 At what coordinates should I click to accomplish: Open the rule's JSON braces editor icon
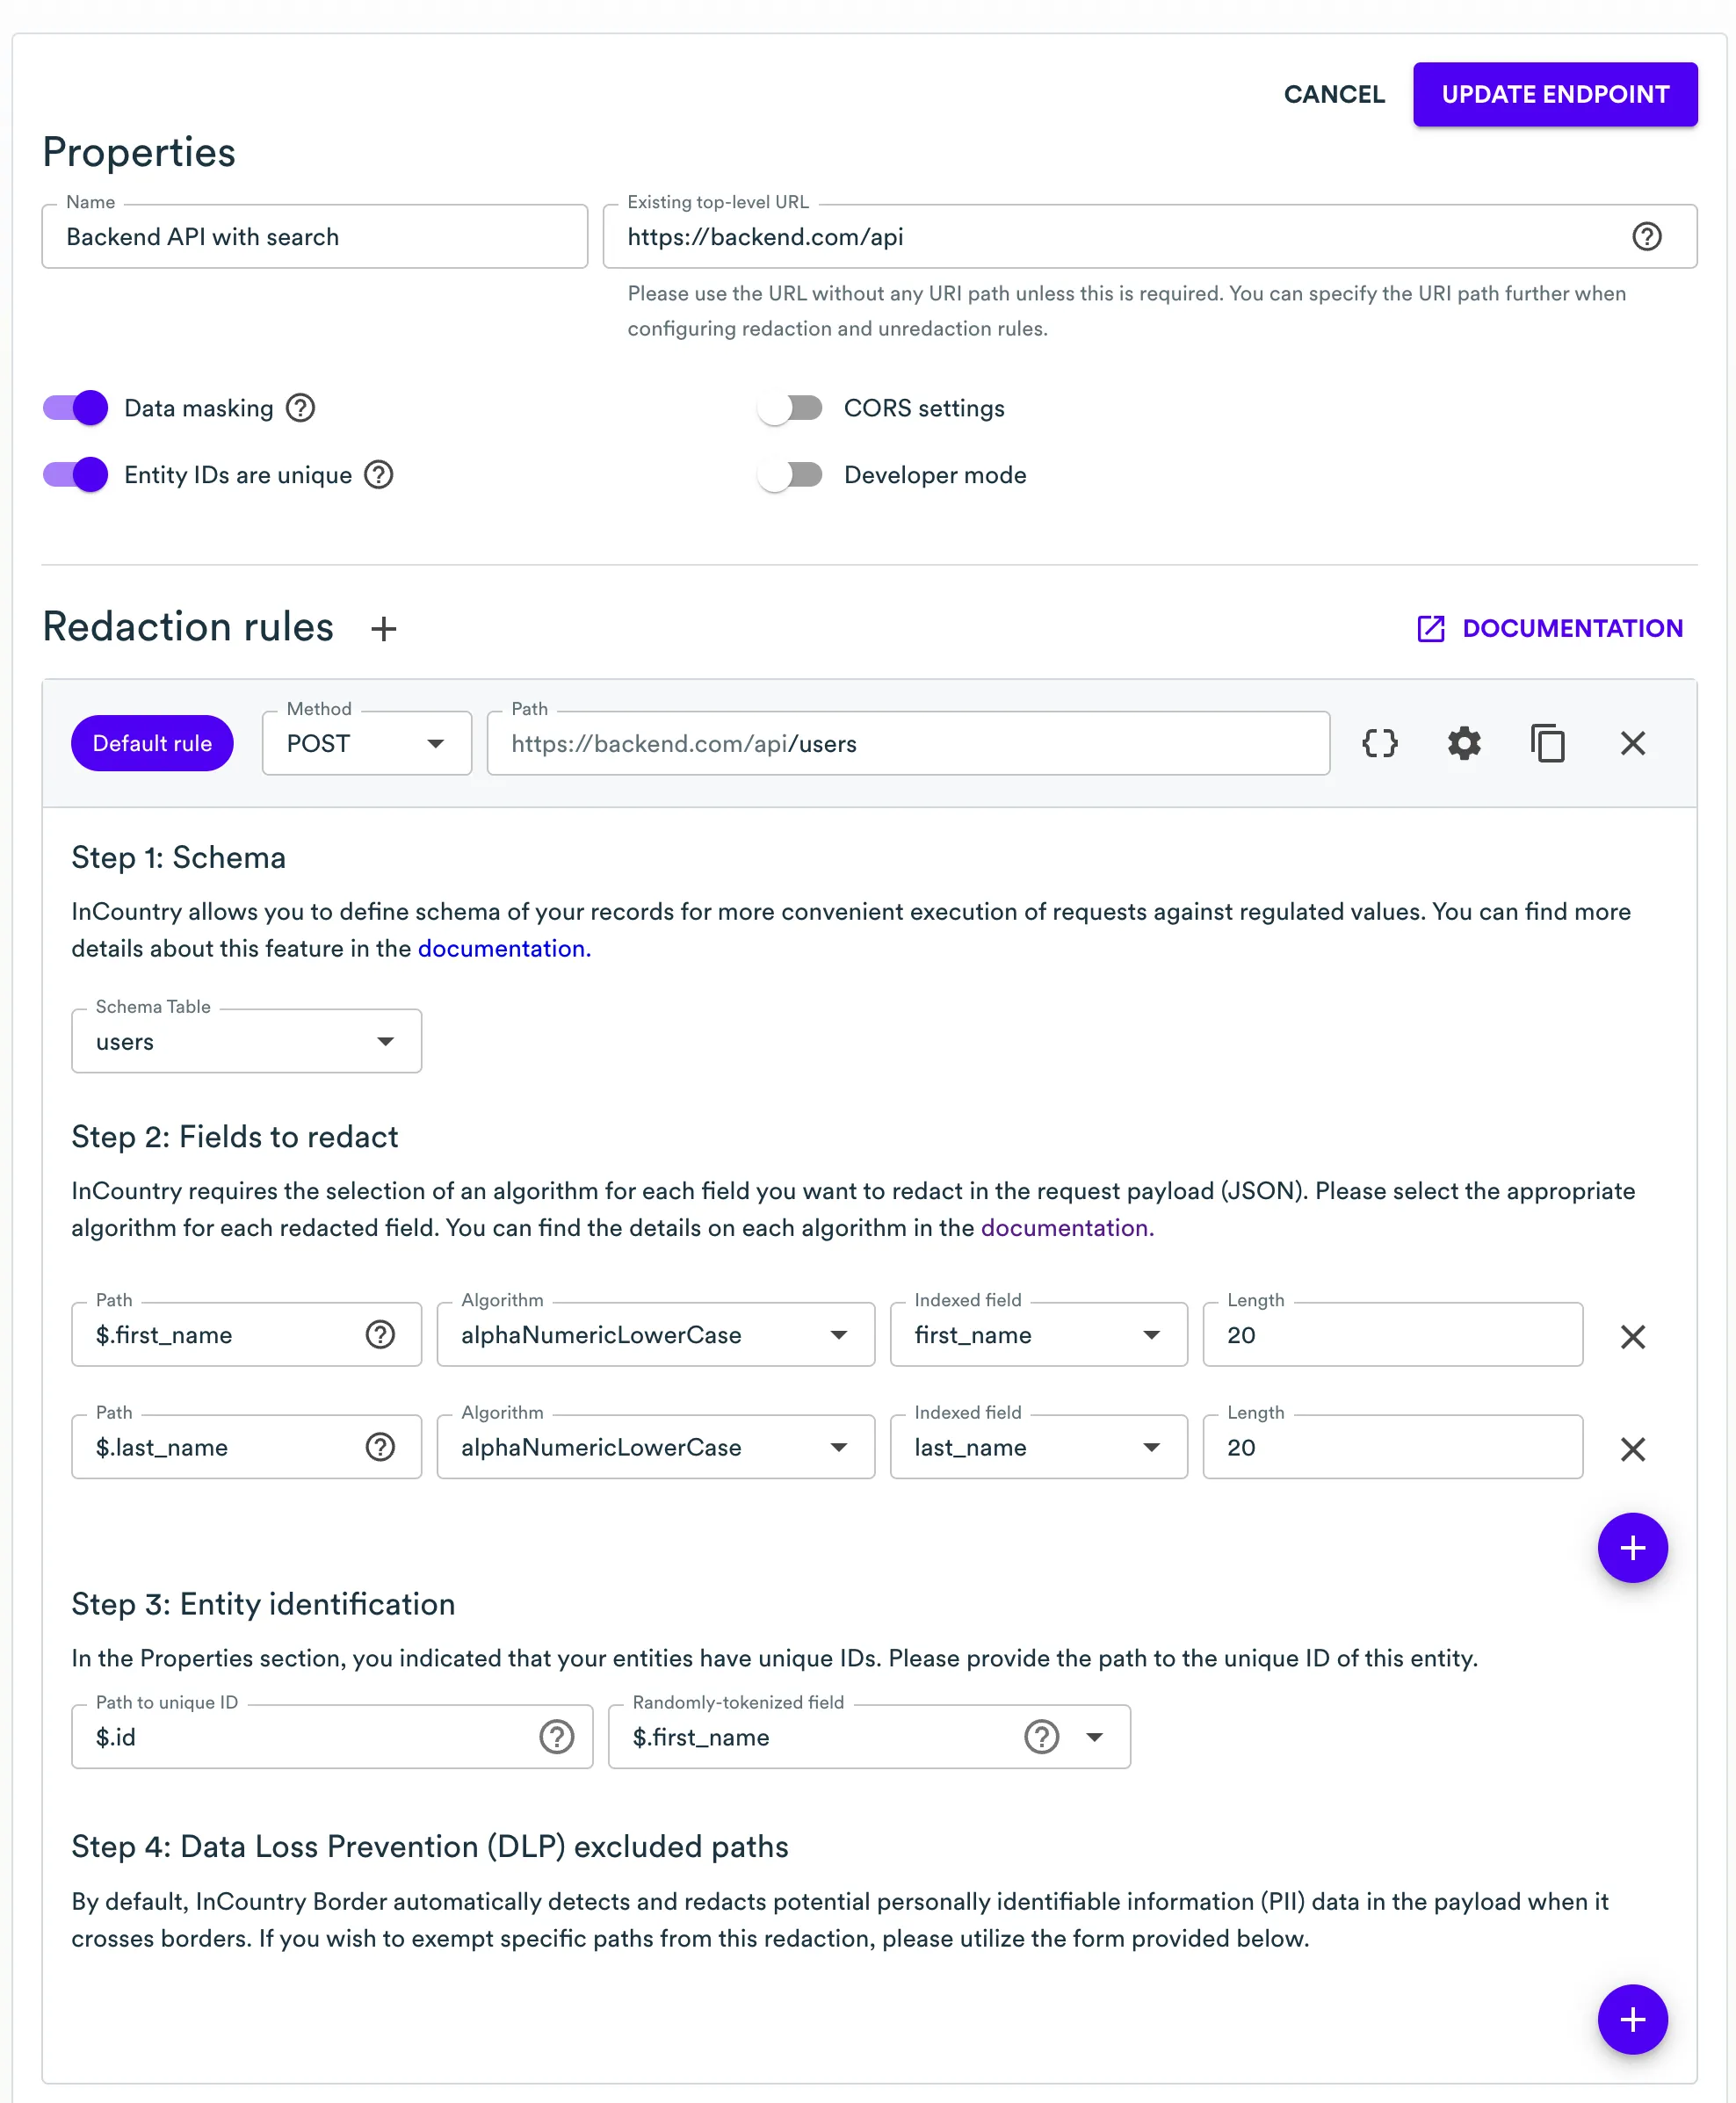(x=1379, y=743)
